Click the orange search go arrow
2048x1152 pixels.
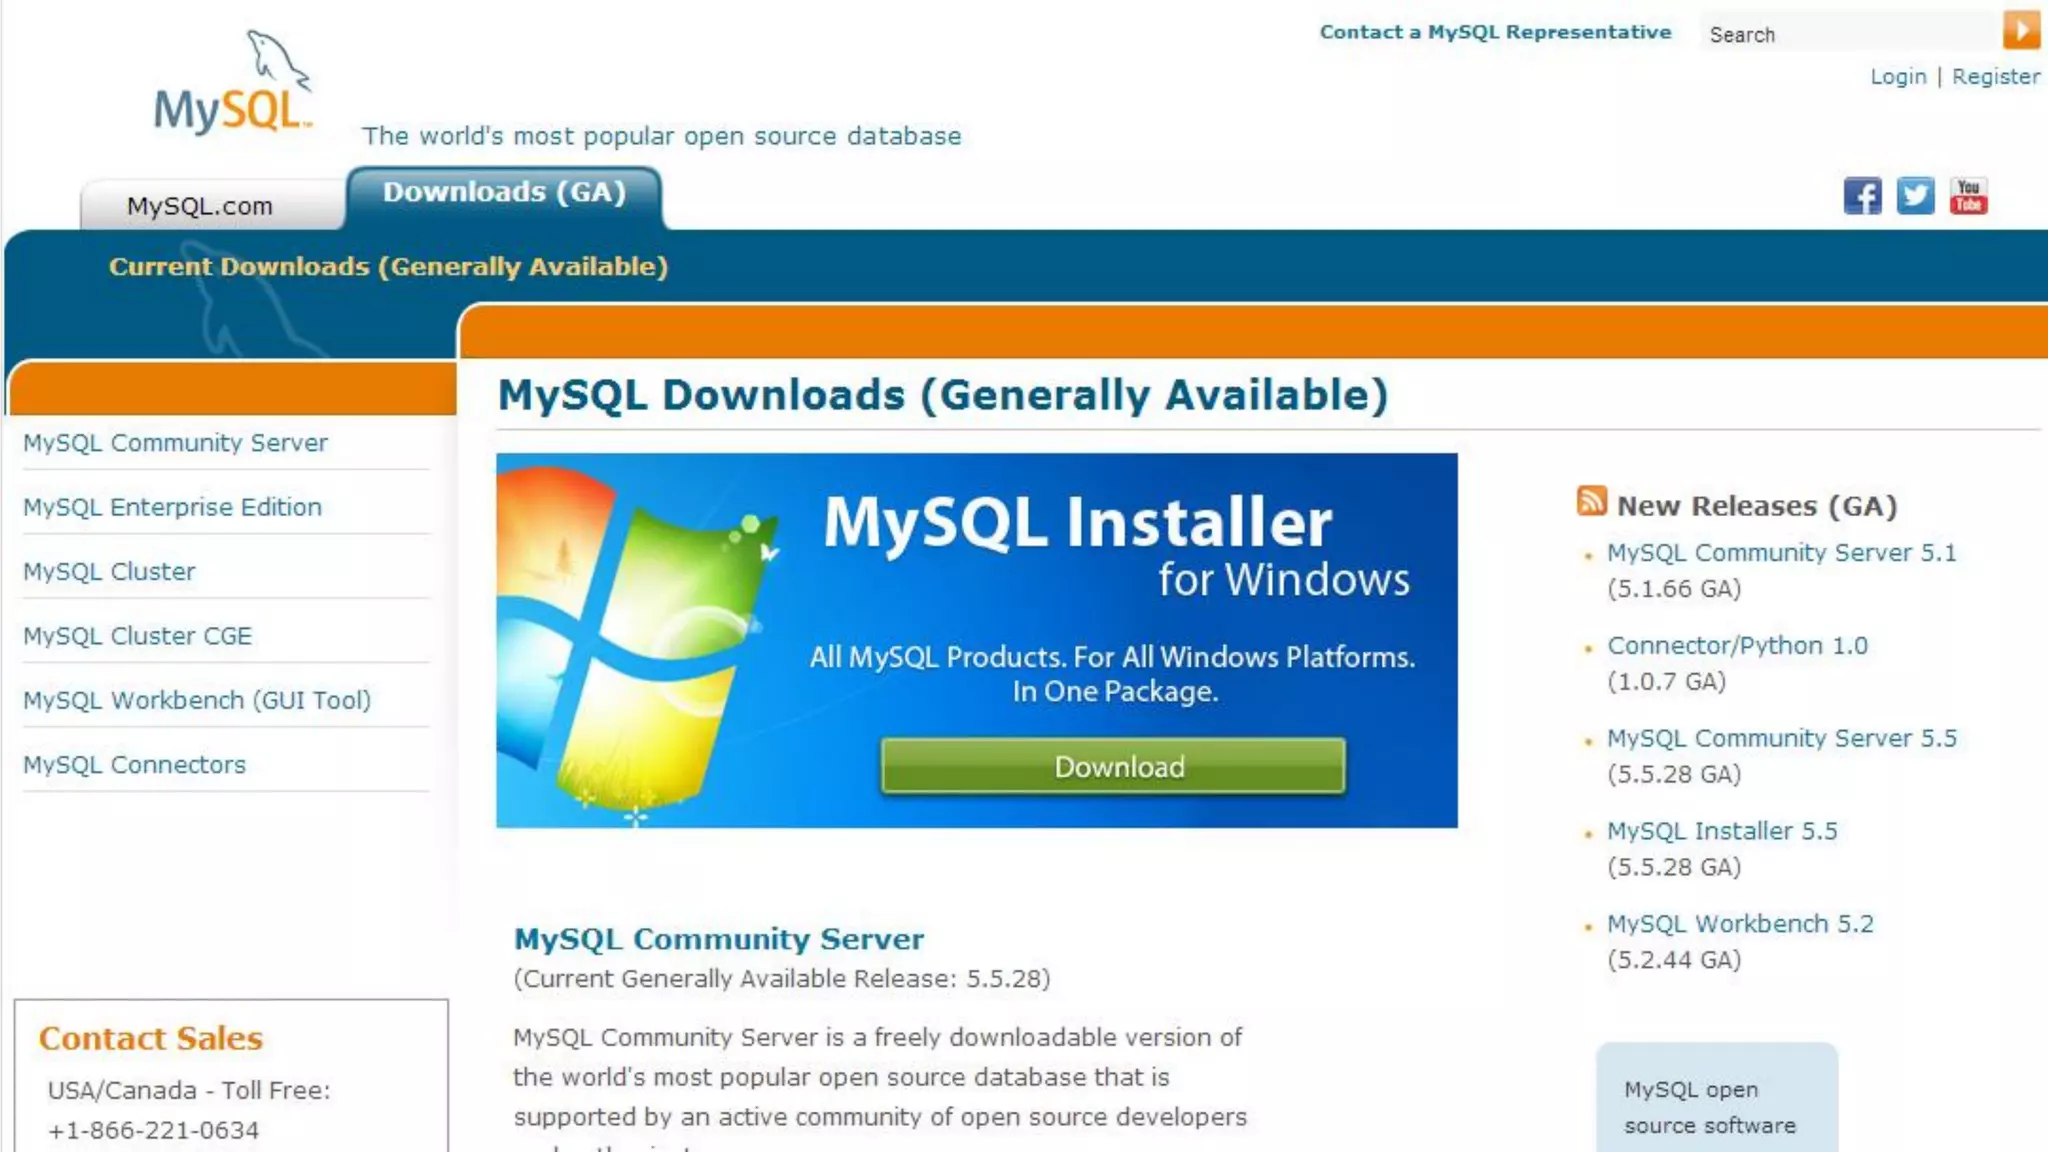pyautogui.click(x=2021, y=30)
